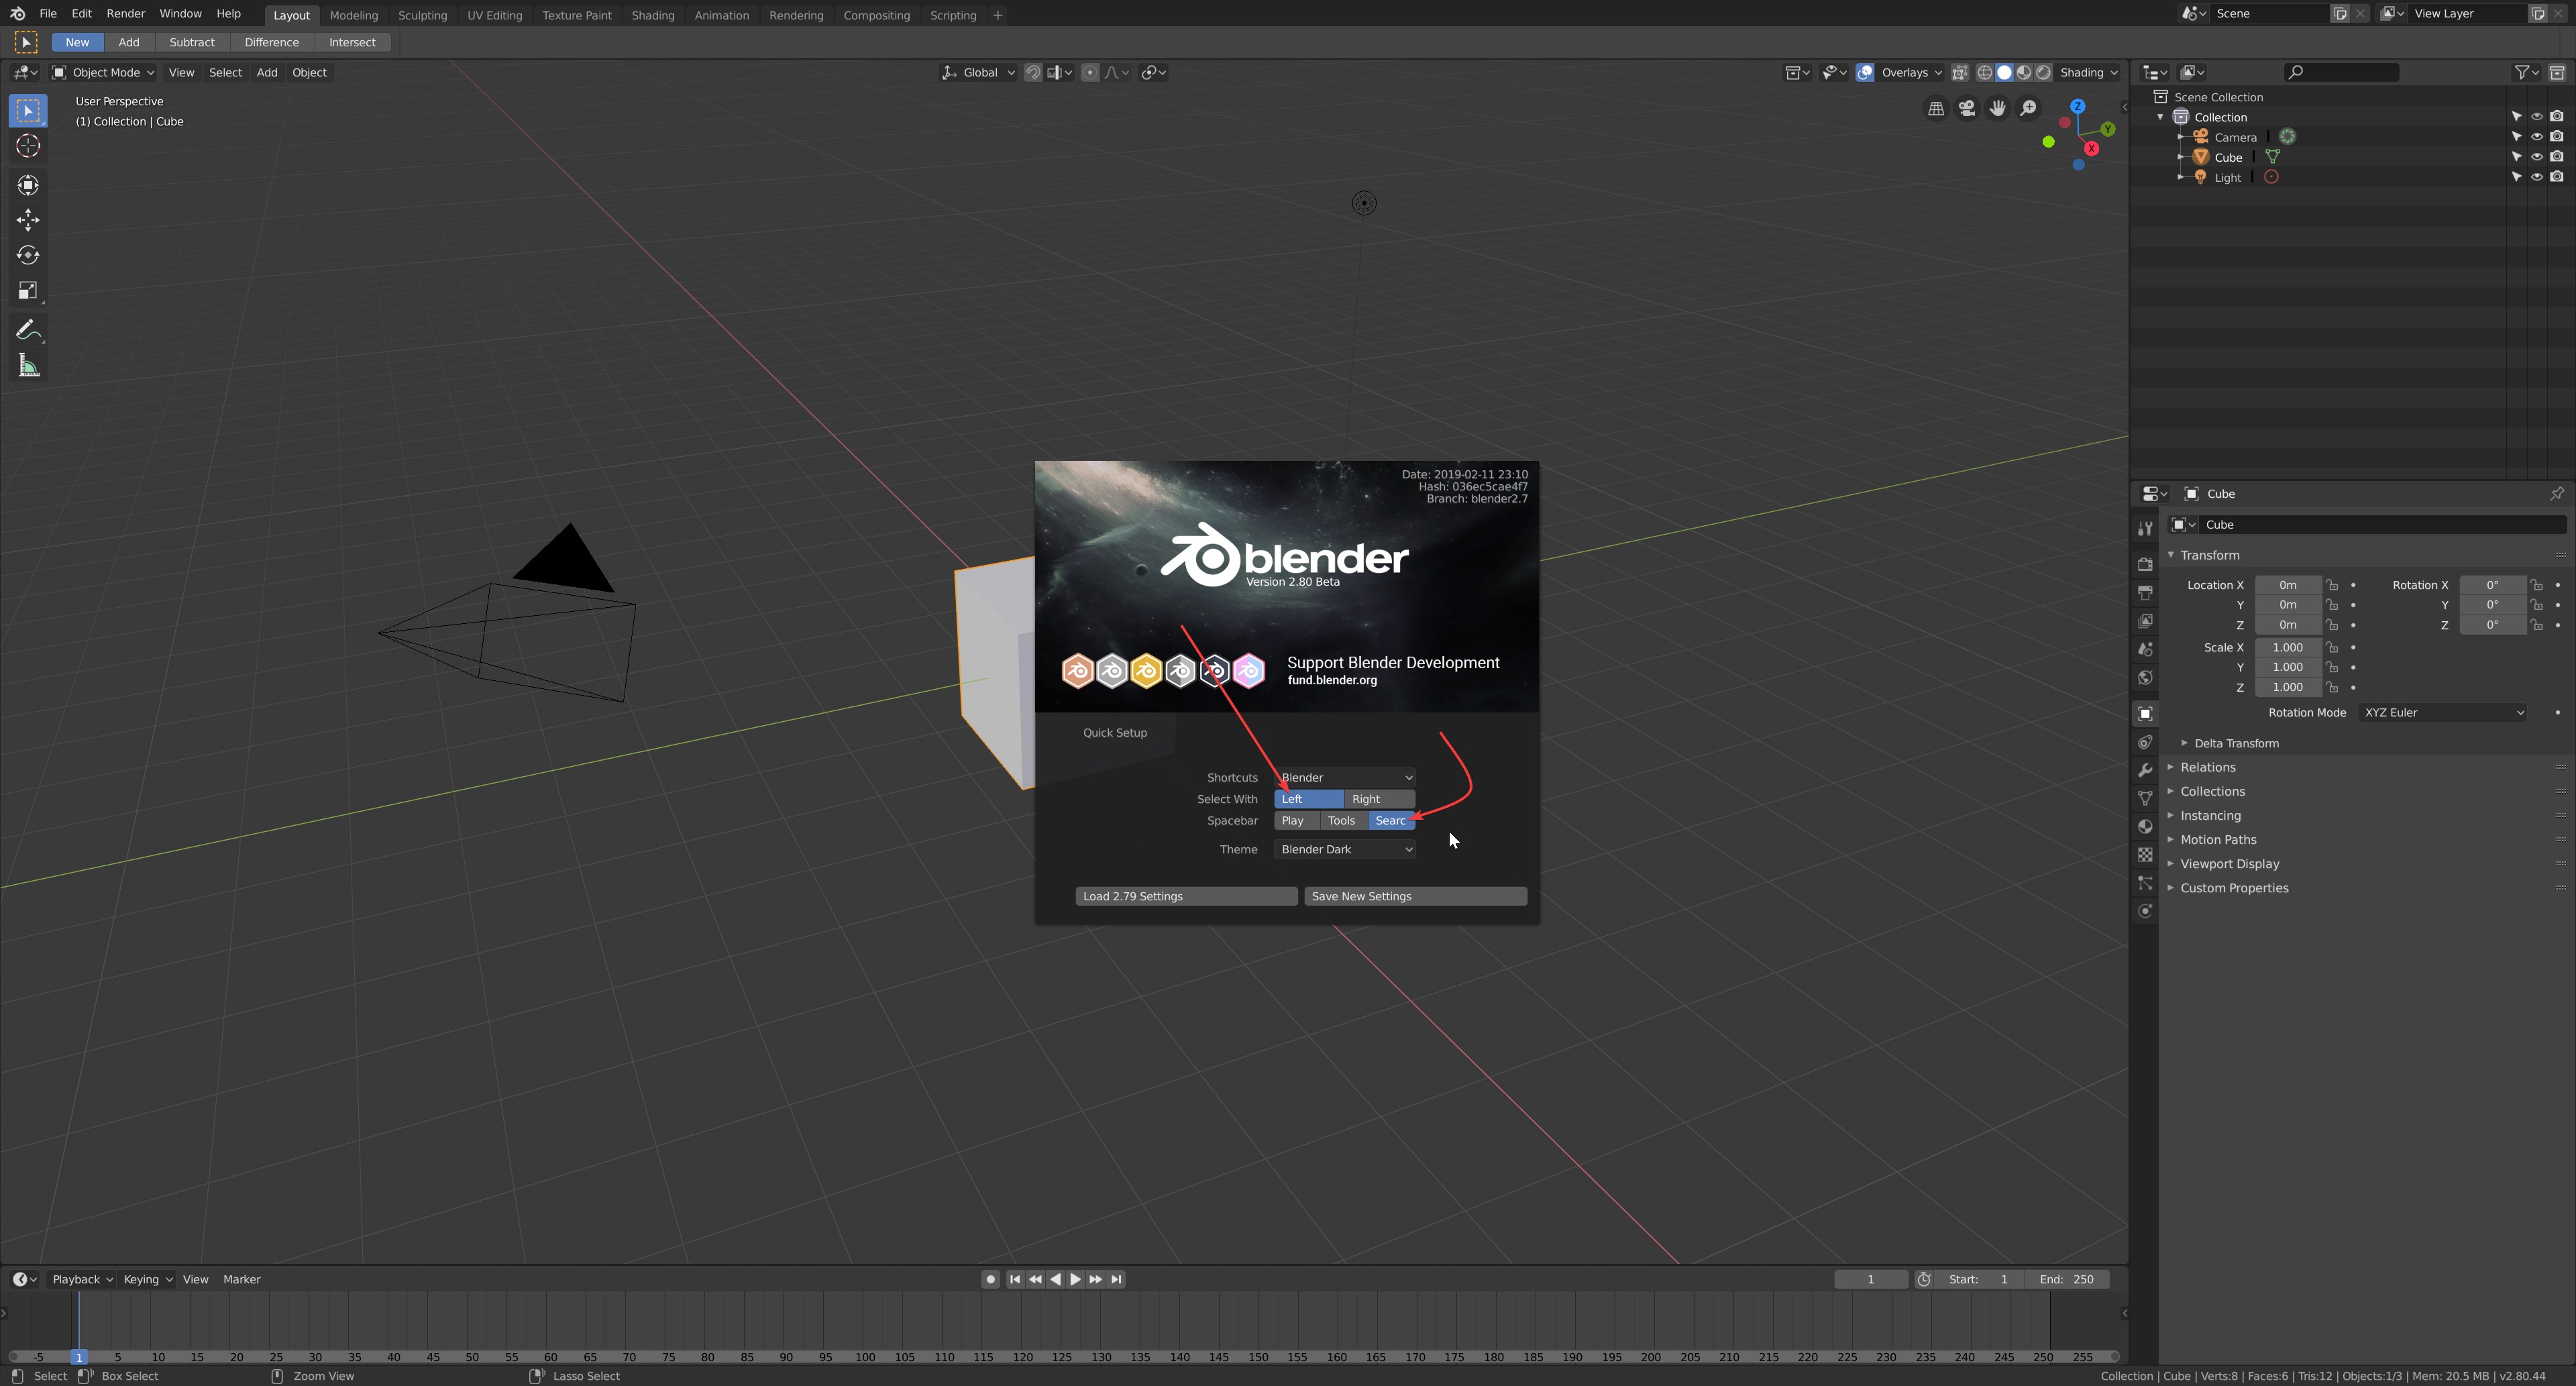Hide the Light in viewport via eye icon
The image size is (2576, 1386).
[2536, 177]
